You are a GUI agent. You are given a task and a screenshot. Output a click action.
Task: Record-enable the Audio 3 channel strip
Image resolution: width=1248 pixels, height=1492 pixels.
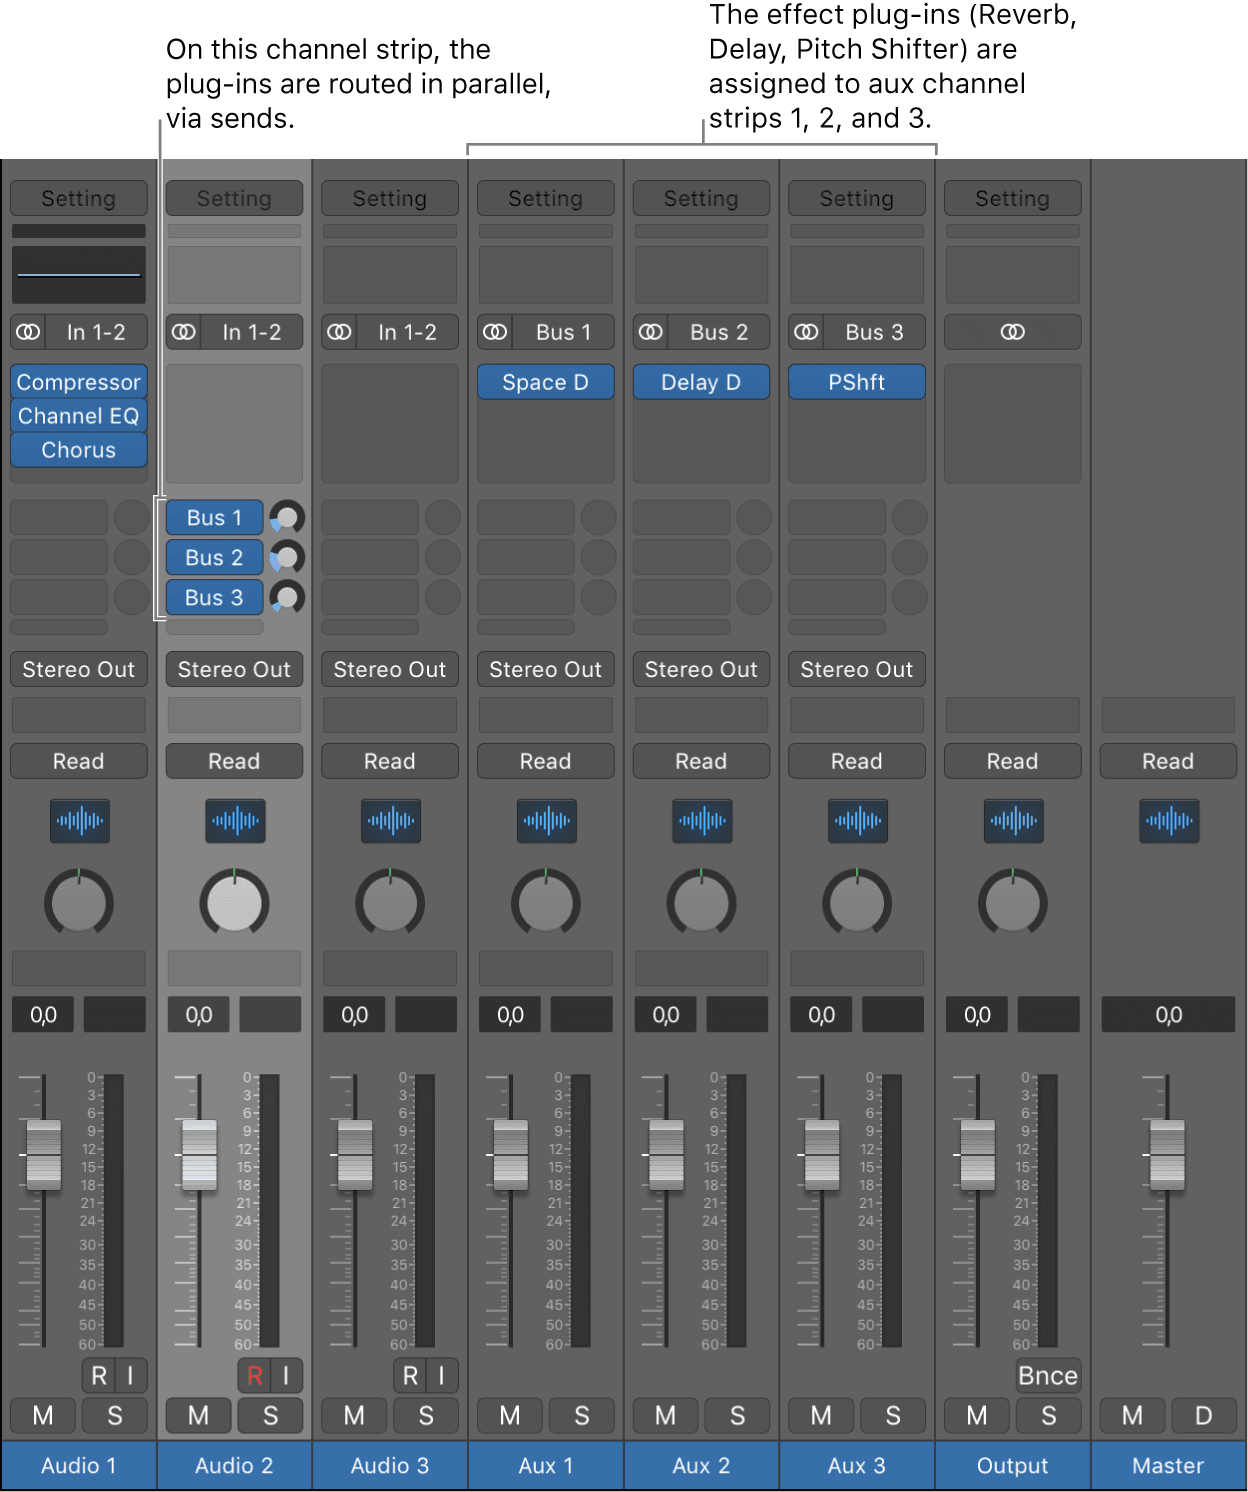click(x=410, y=1376)
